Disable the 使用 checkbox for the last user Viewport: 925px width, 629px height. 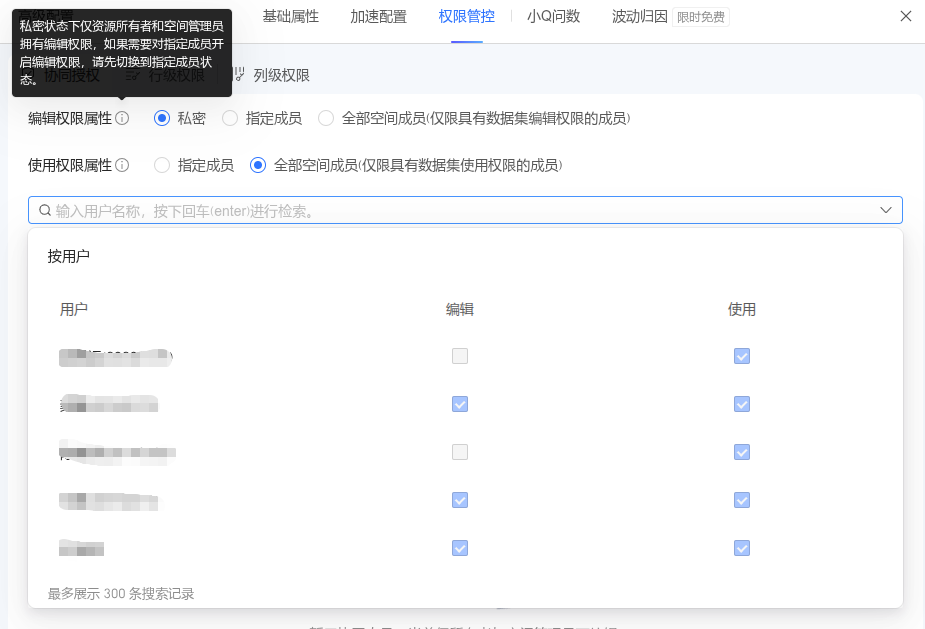(741, 548)
